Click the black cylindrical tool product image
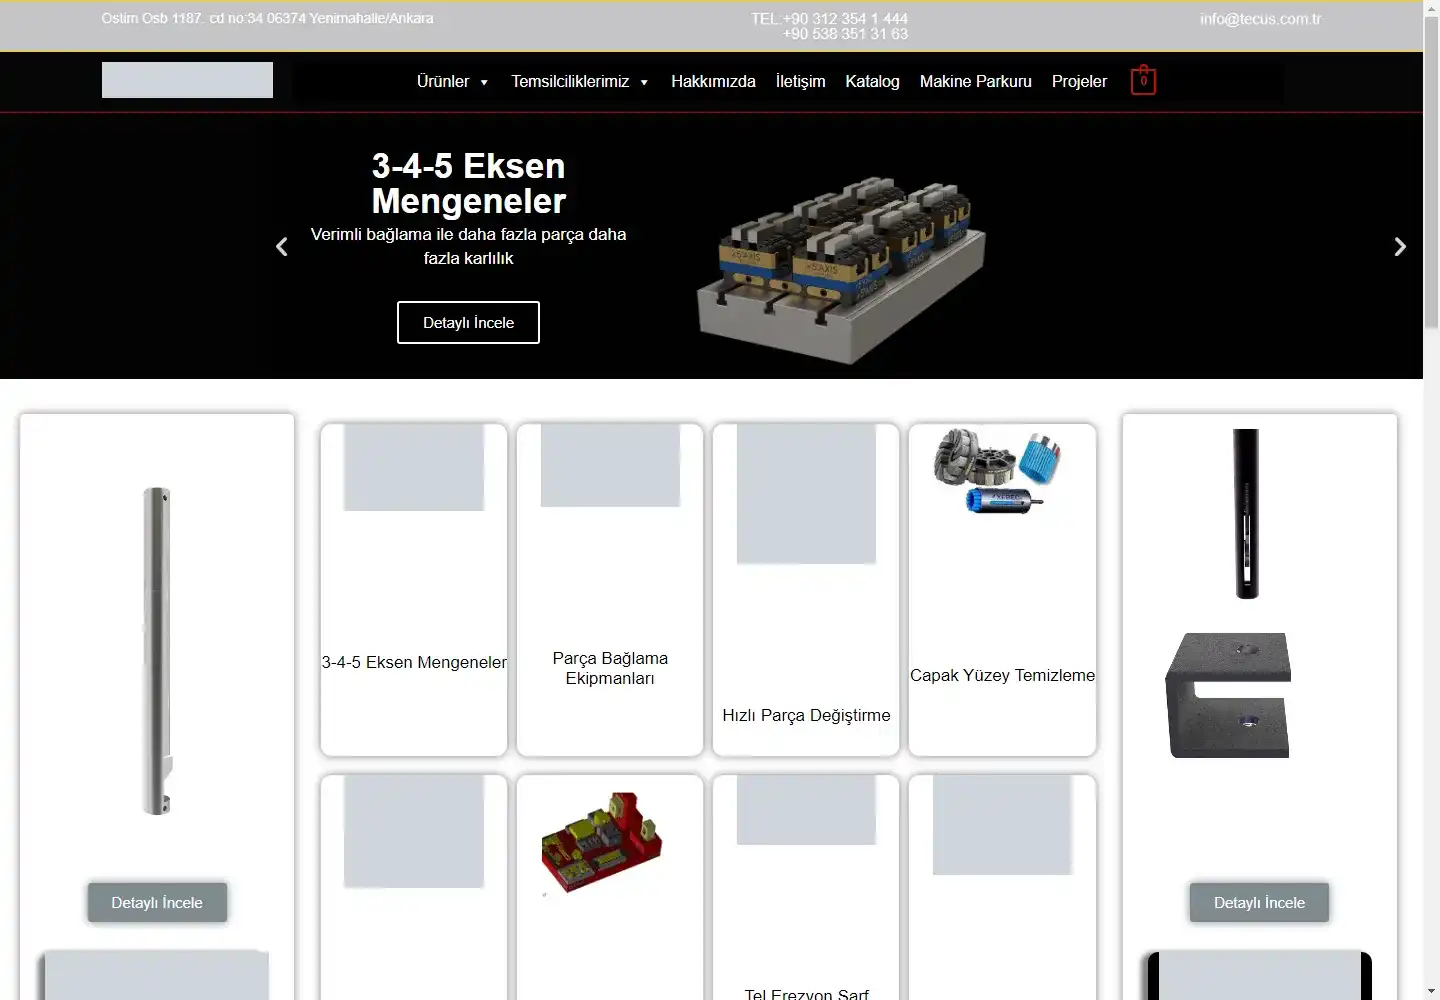The image size is (1440, 1000). pyautogui.click(x=1246, y=514)
